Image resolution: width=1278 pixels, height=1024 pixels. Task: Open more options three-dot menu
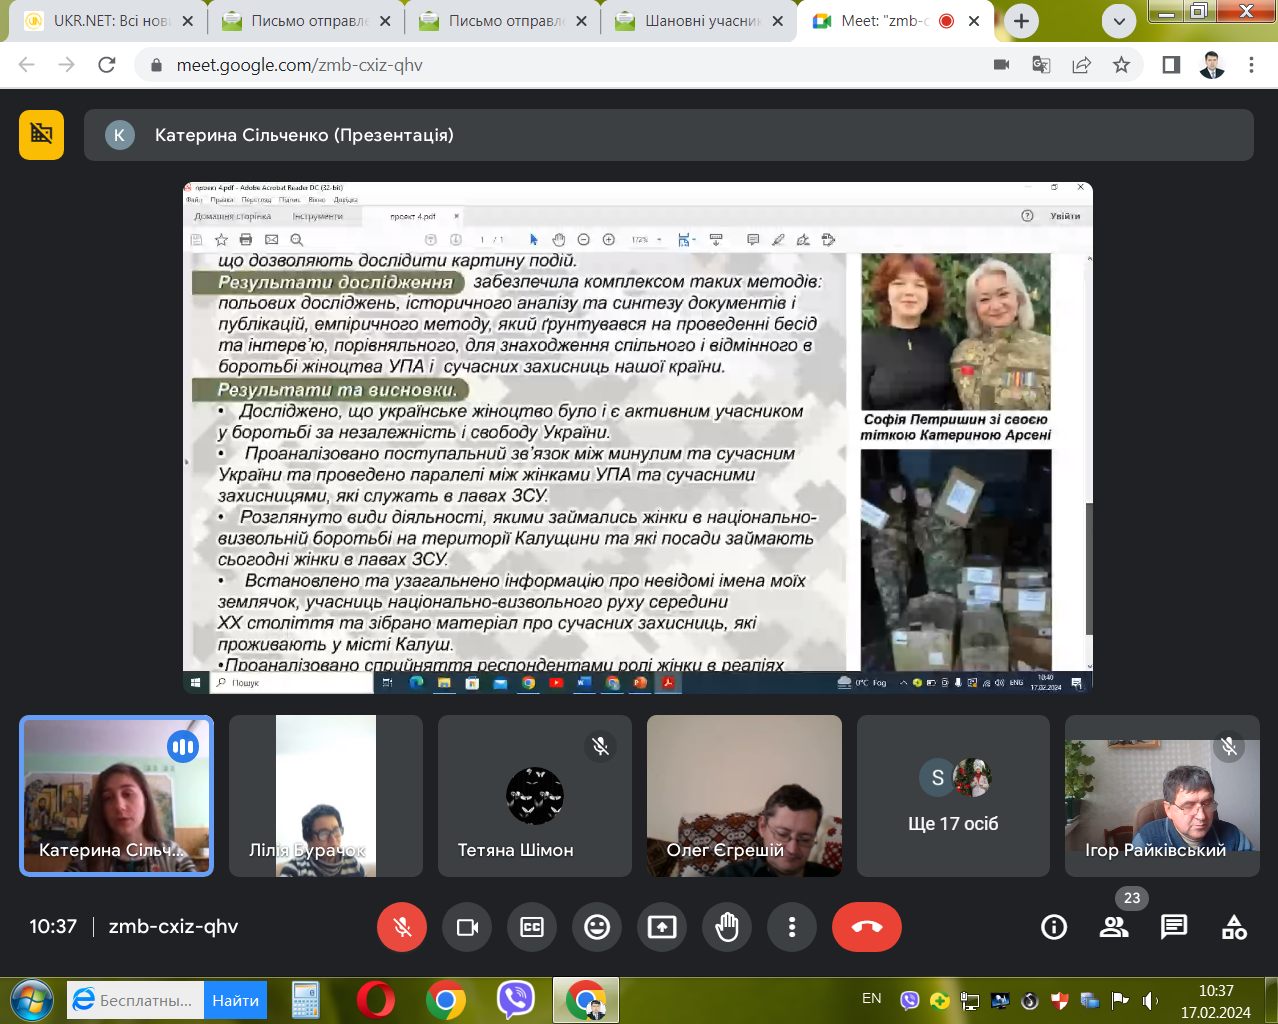coord(792,927)
